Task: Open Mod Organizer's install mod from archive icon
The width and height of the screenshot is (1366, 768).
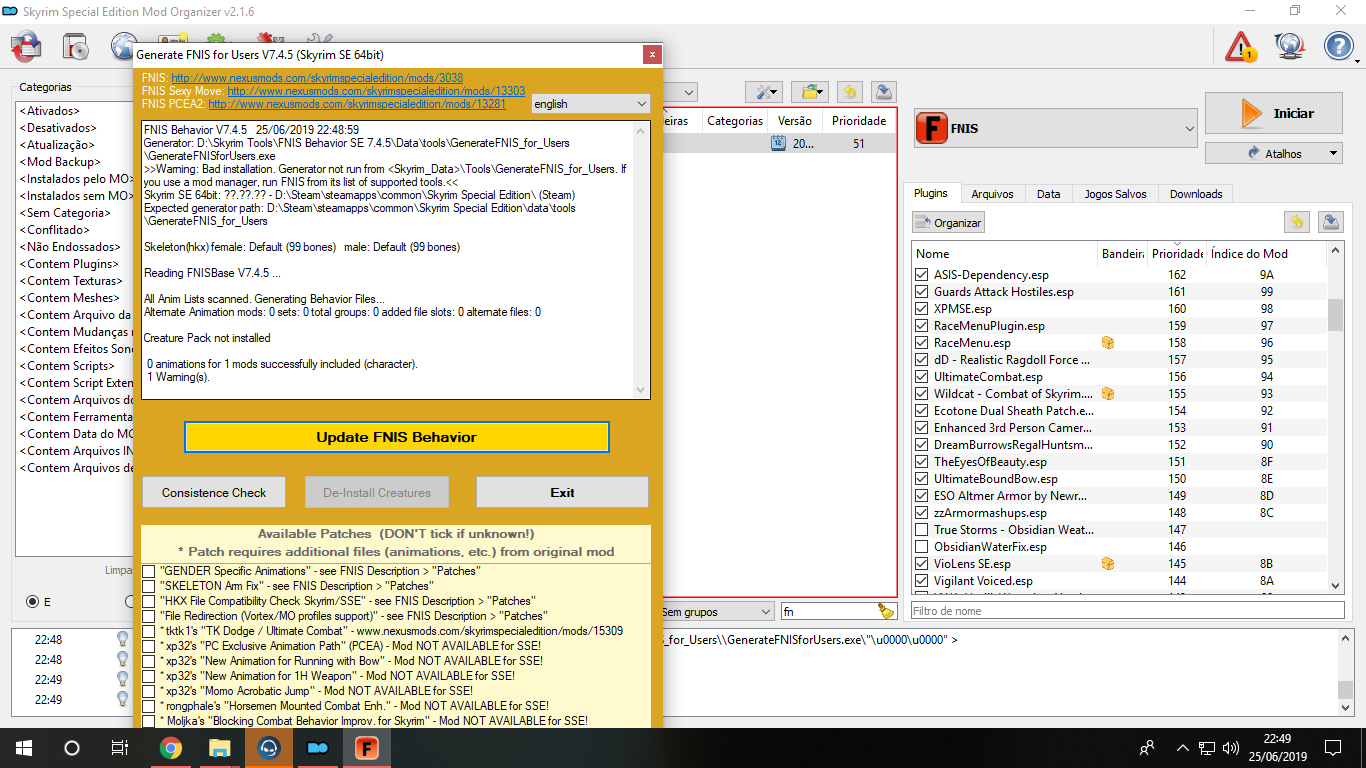Action: click(x=75, y=46)
